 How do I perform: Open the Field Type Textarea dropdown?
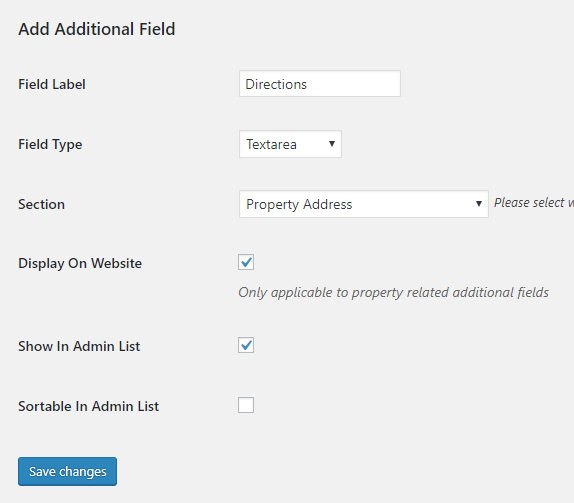point(290,144)
